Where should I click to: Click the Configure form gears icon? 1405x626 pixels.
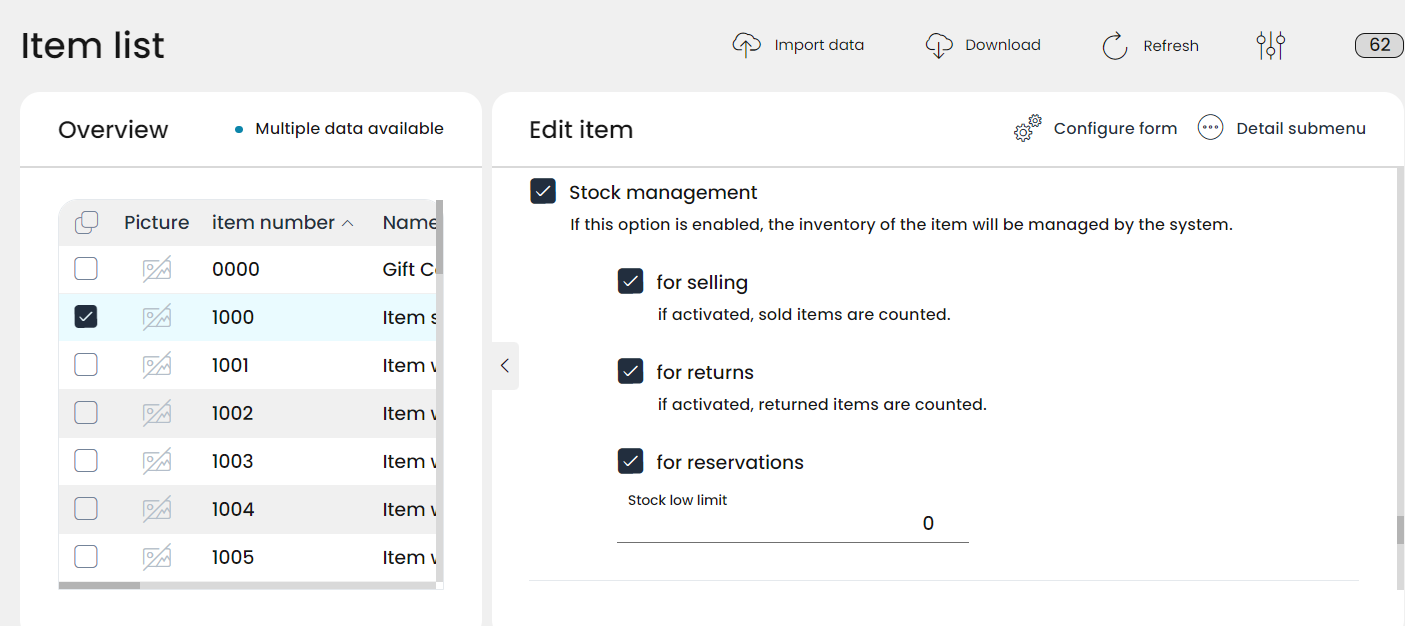(1027, 128)
